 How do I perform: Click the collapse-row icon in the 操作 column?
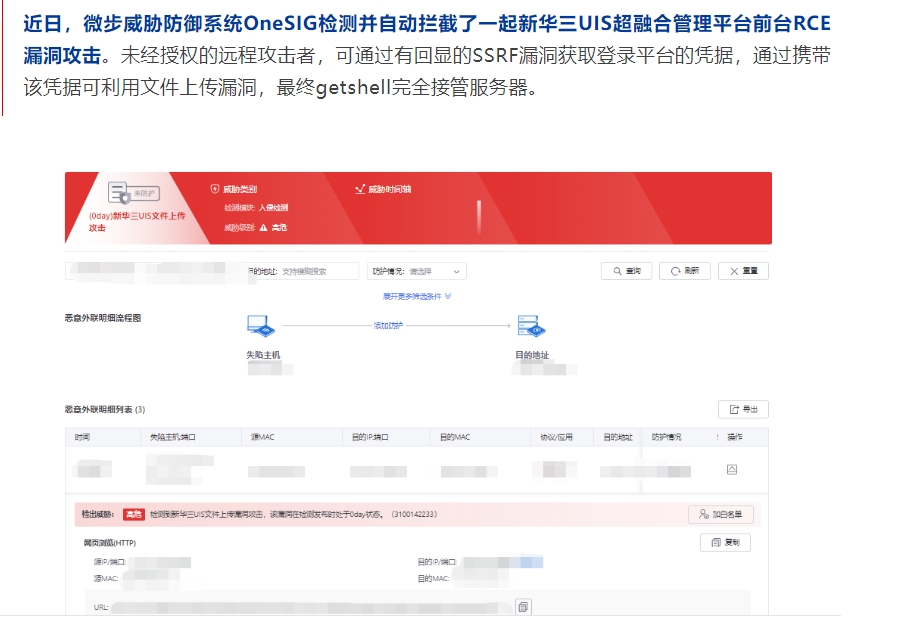732,469
